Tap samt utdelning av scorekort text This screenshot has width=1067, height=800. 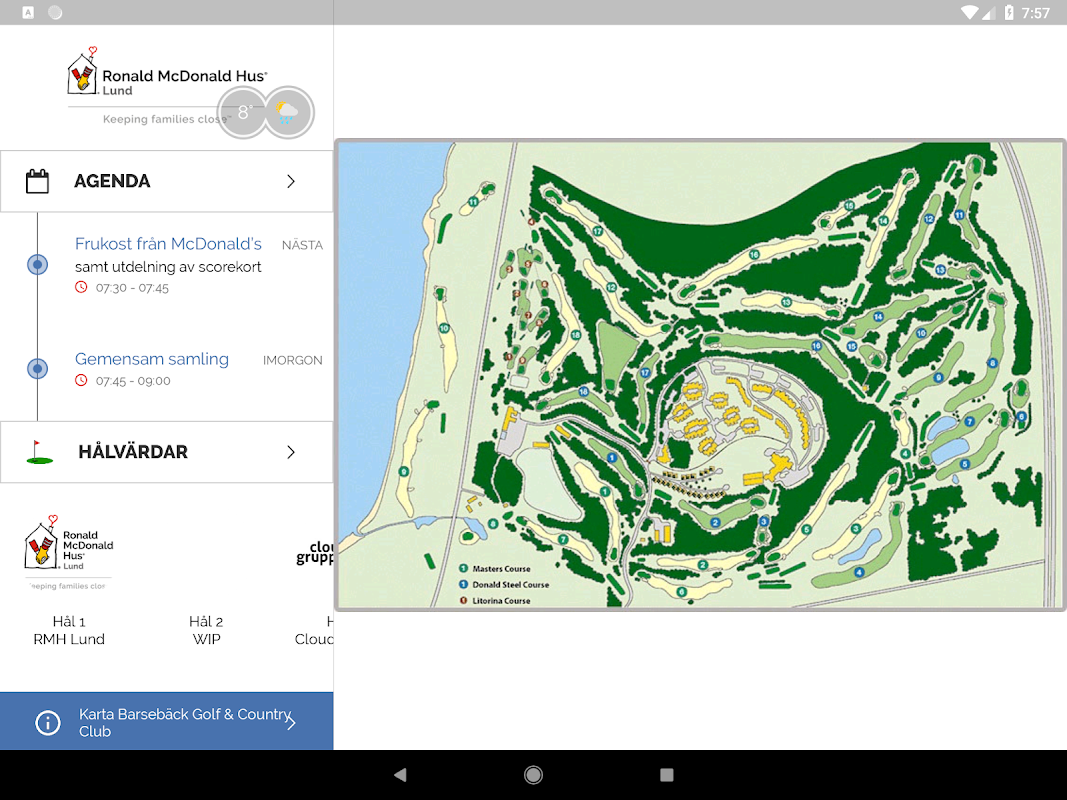(168, 267)
